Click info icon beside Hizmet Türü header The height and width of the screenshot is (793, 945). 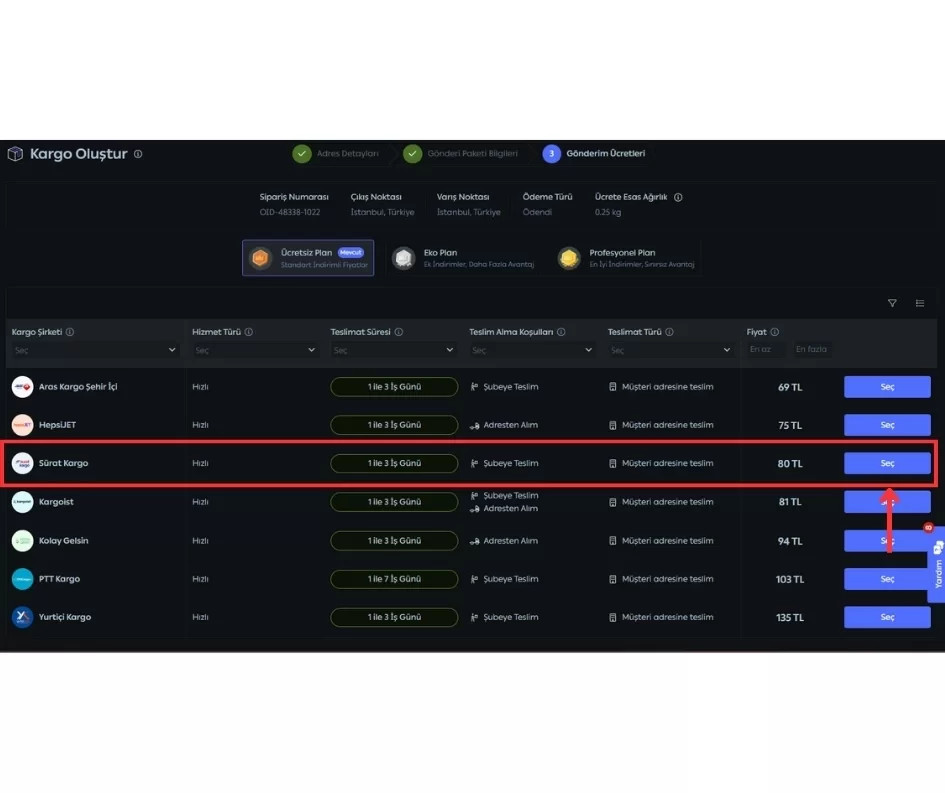pyautogui.click(x=249, y=332)
